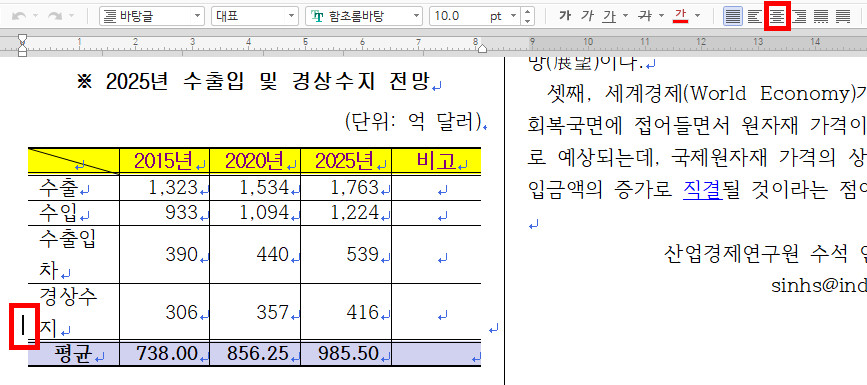Click the 평균 row label
Viewport: 867px width, 385px height.
pyautogui.click(x=74, y=353)
